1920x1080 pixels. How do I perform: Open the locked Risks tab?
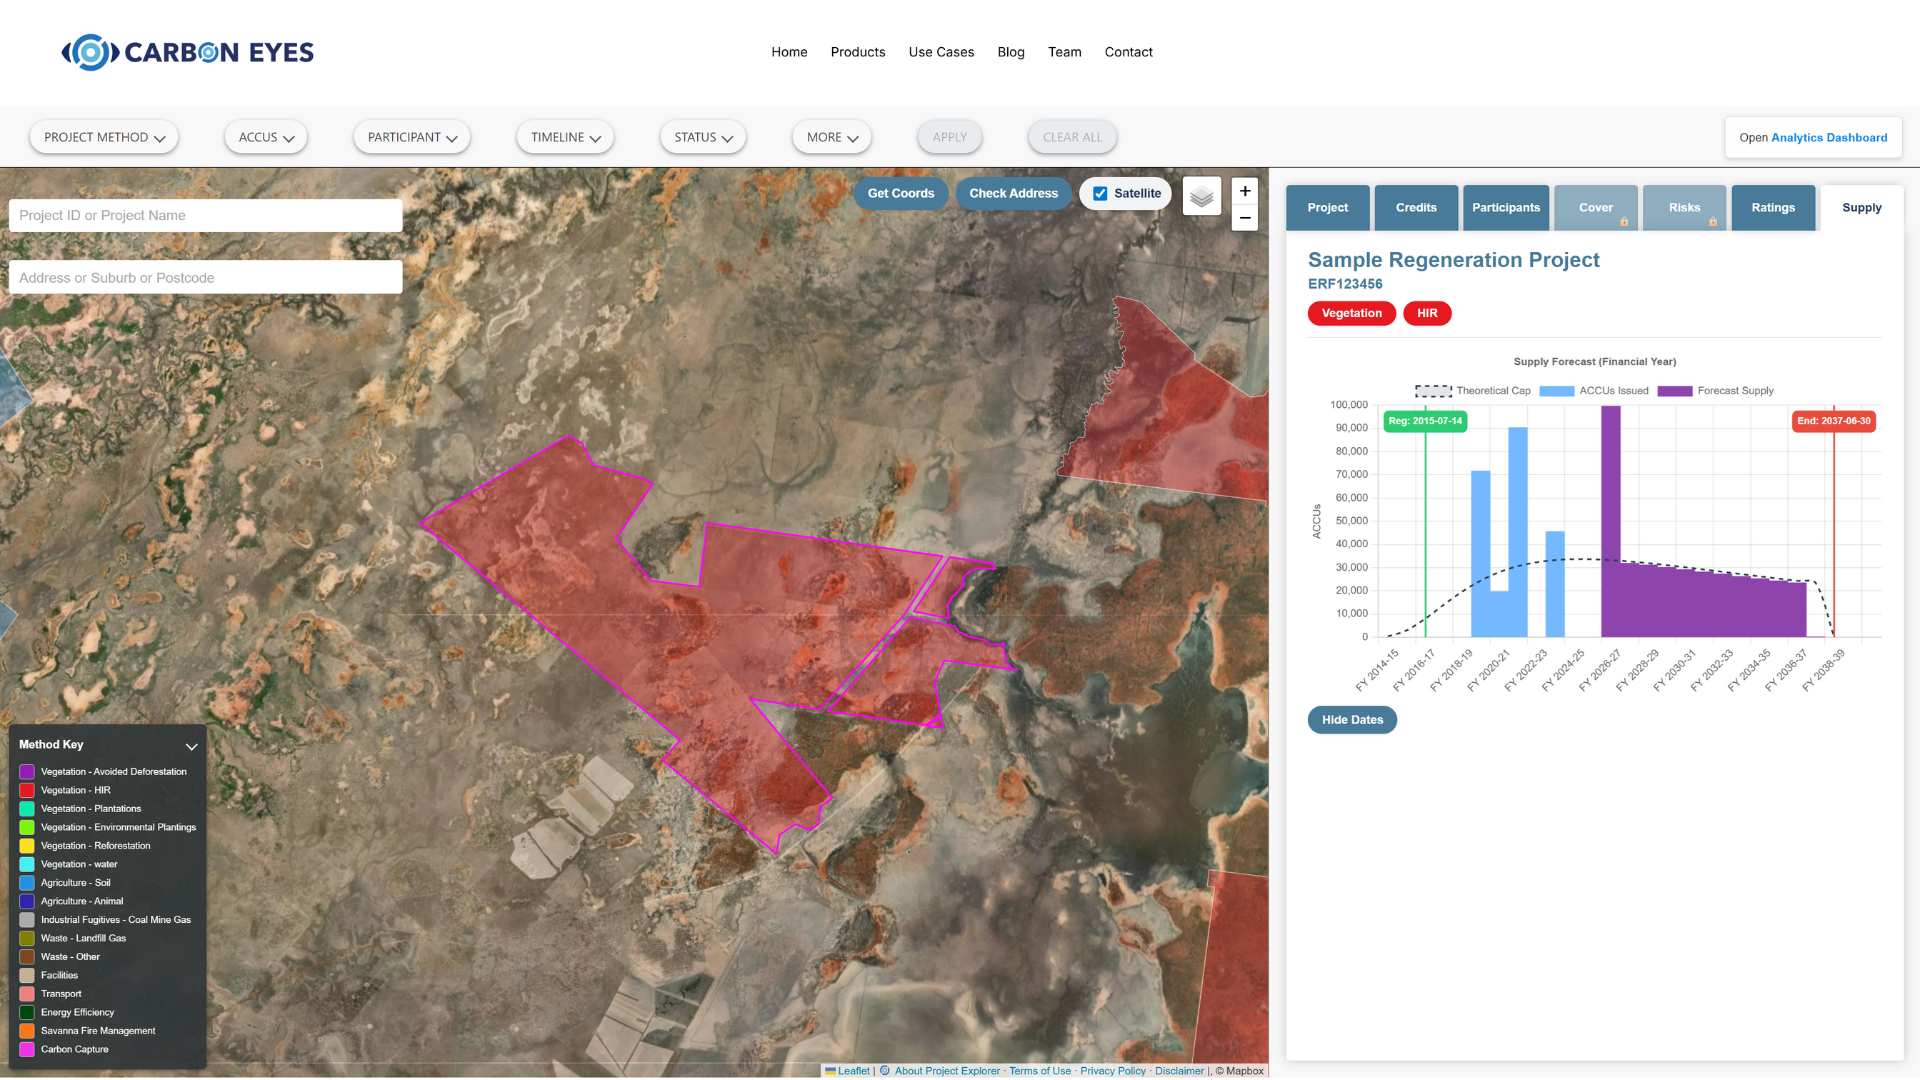click(x=1684, y=208)
